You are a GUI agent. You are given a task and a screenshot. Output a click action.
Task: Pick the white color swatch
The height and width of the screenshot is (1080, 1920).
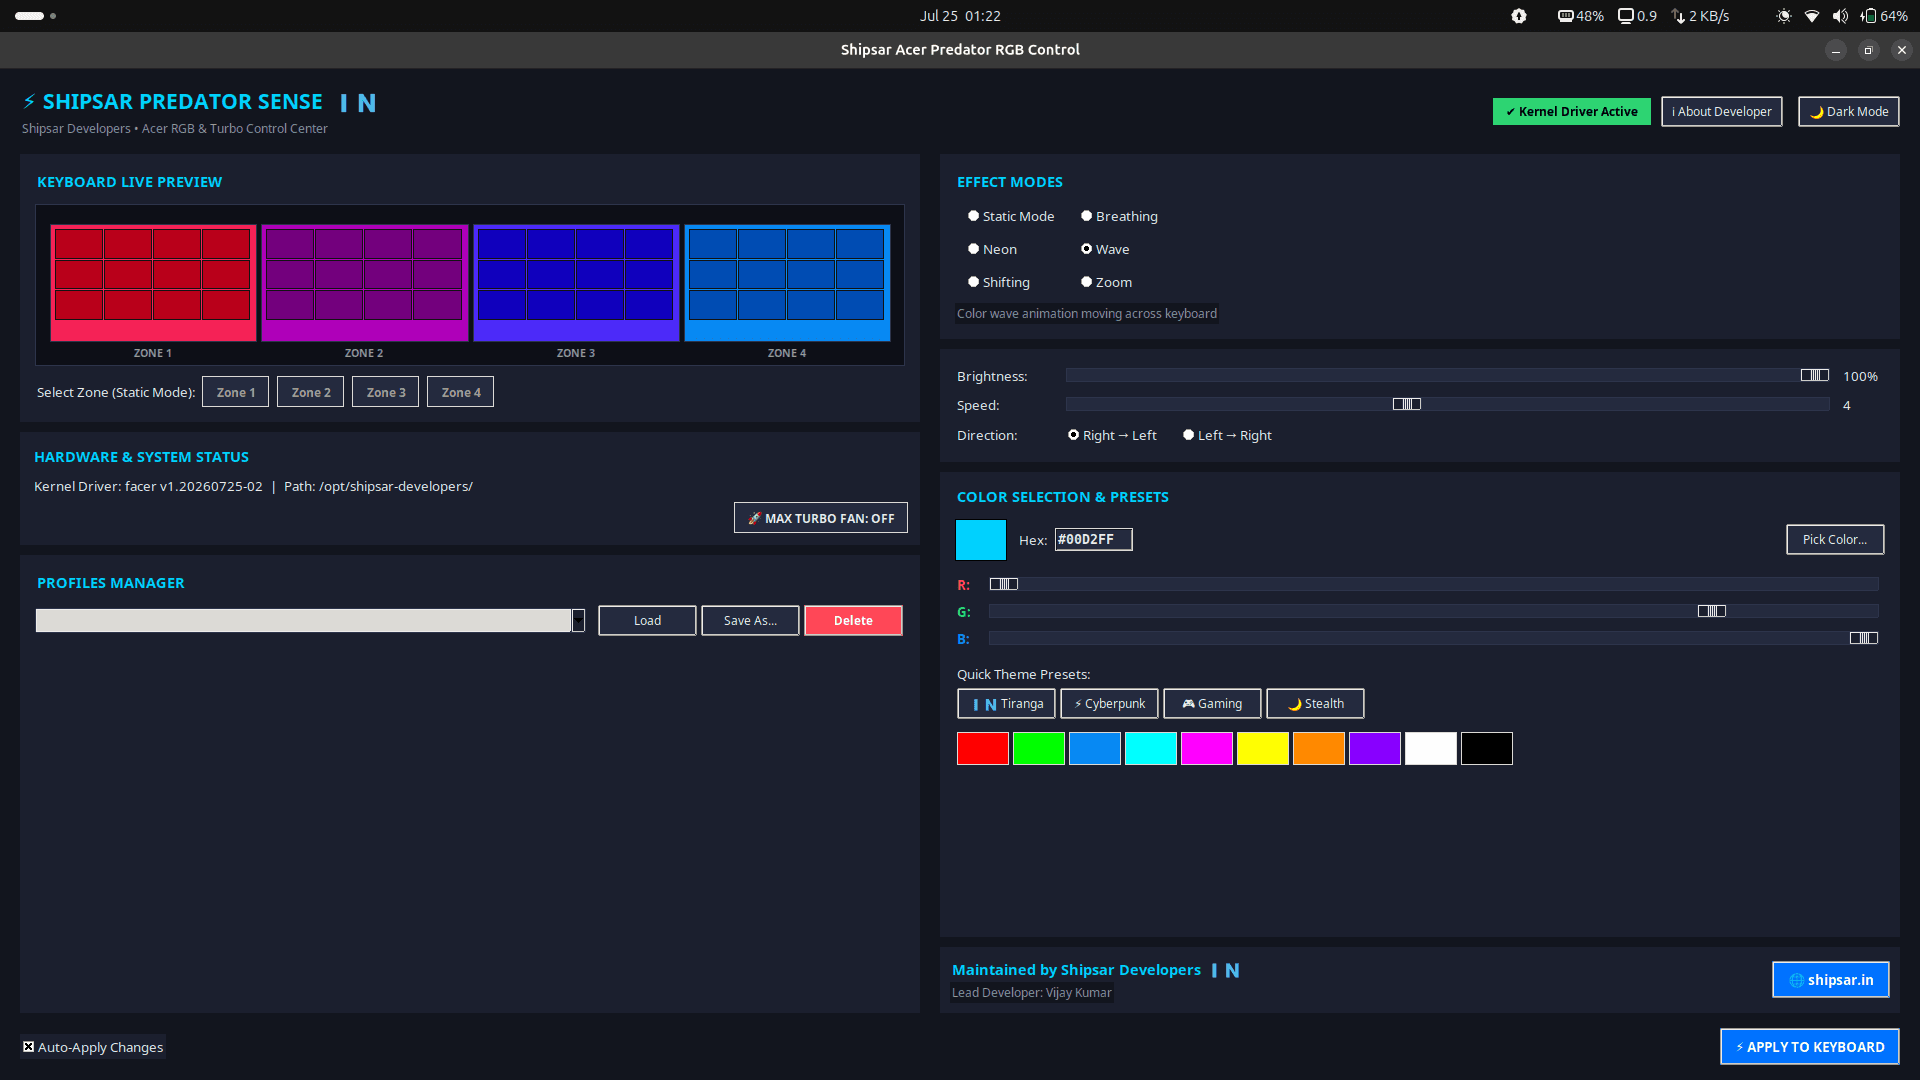click(x=1431, y=748)
